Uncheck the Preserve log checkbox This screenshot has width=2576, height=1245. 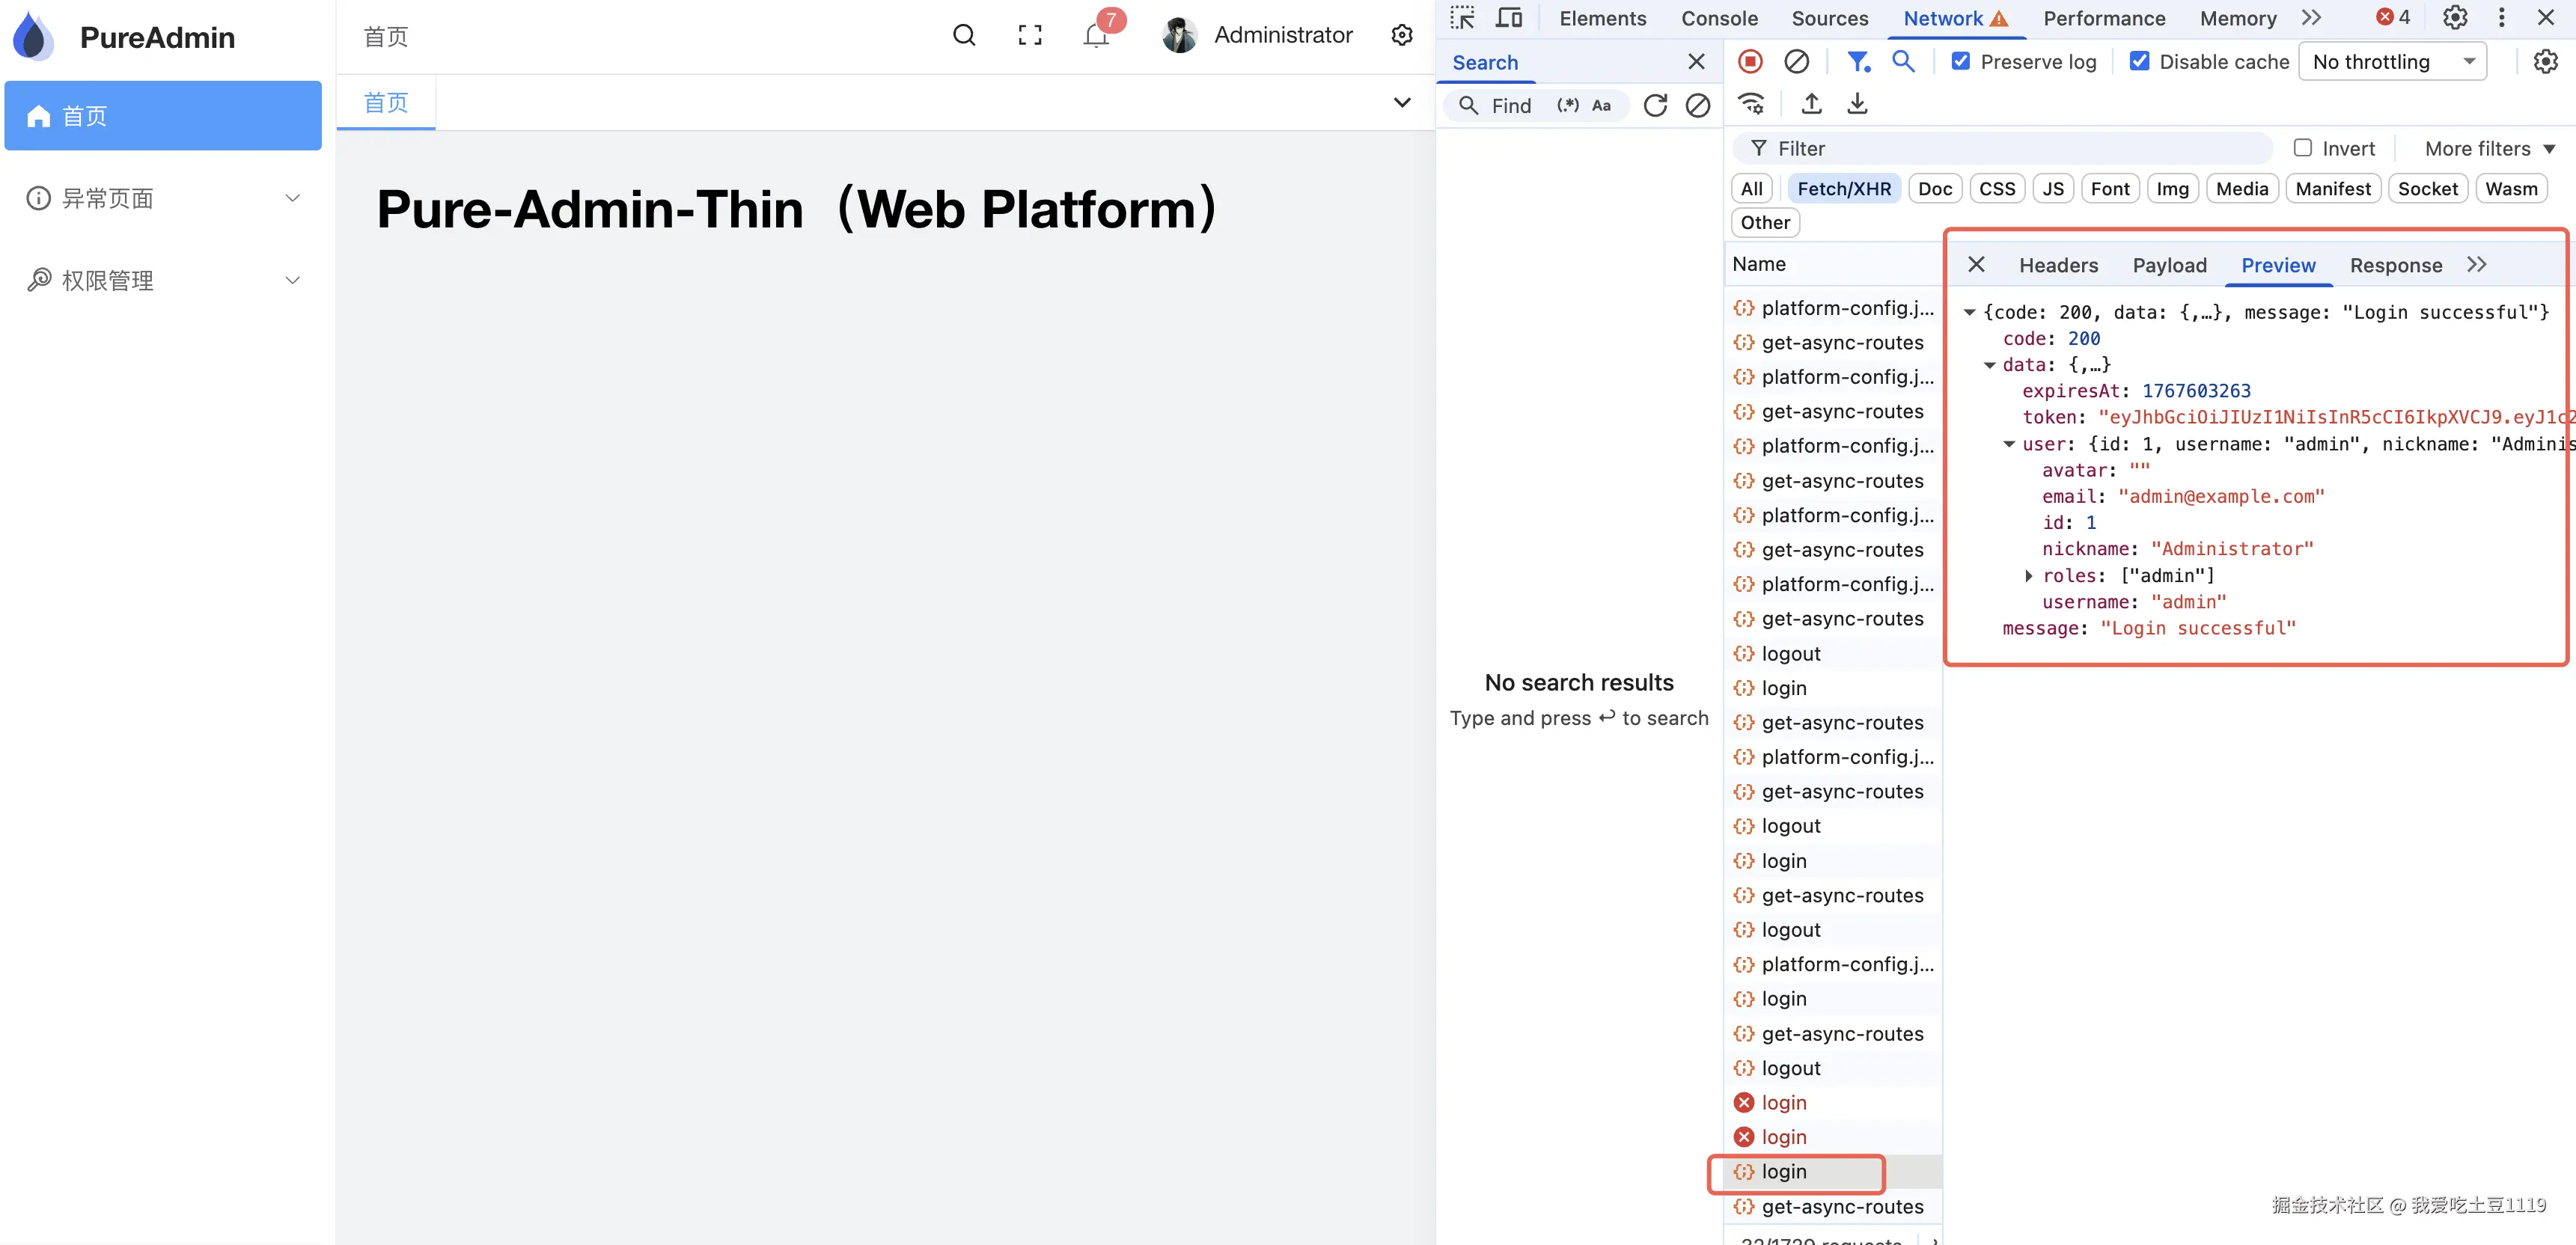[1961, 62]
